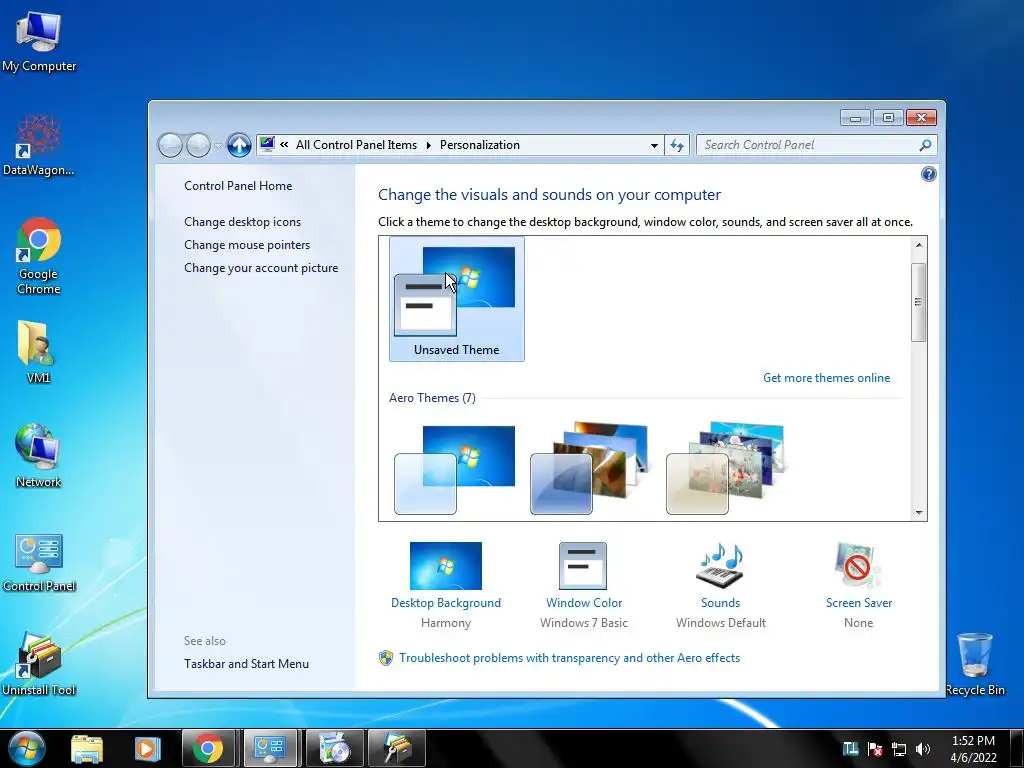The image size is (1024, 768).
Task: Launch Uninstall Tool desktop shortcut
Action: click(39, 663)
